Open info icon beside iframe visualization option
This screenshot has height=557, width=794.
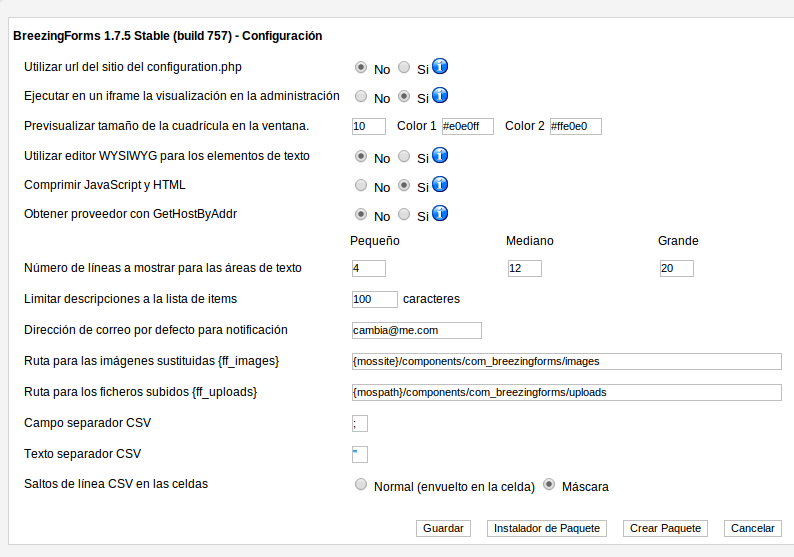click(x=440, y=95)
